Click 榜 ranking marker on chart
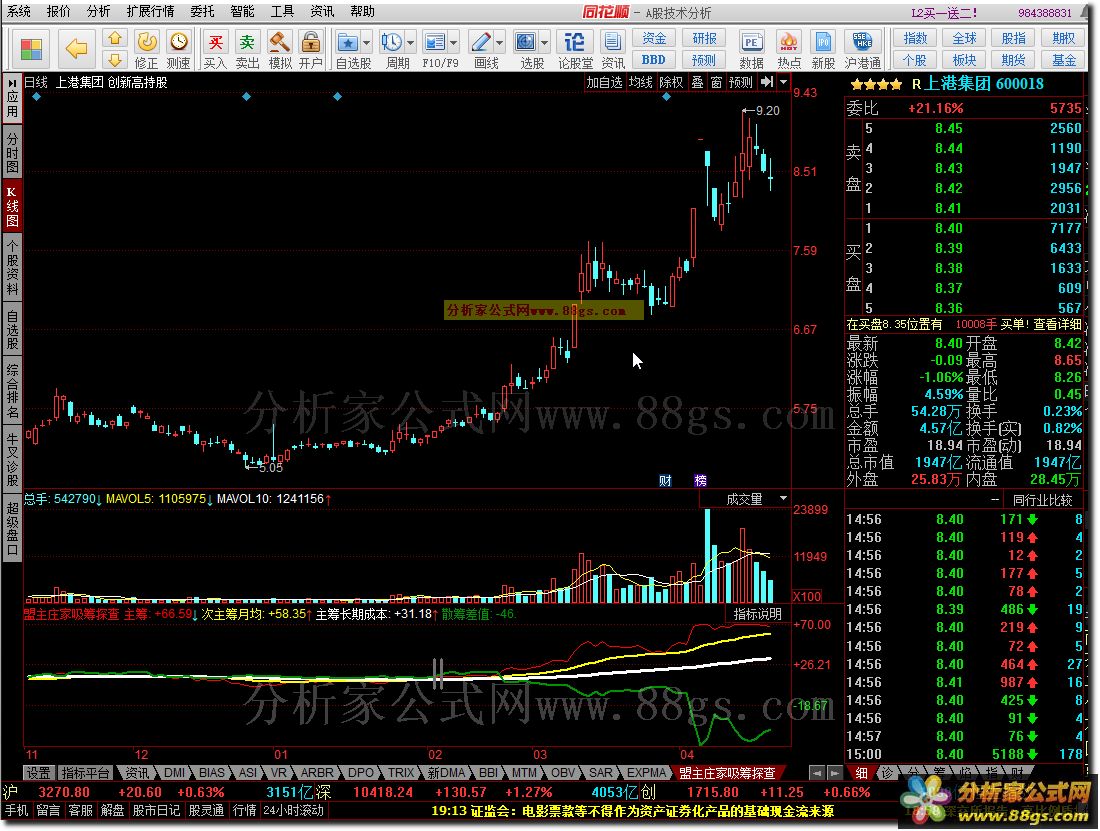This screenshot has width=1100, height=831. tap(700, 480)
